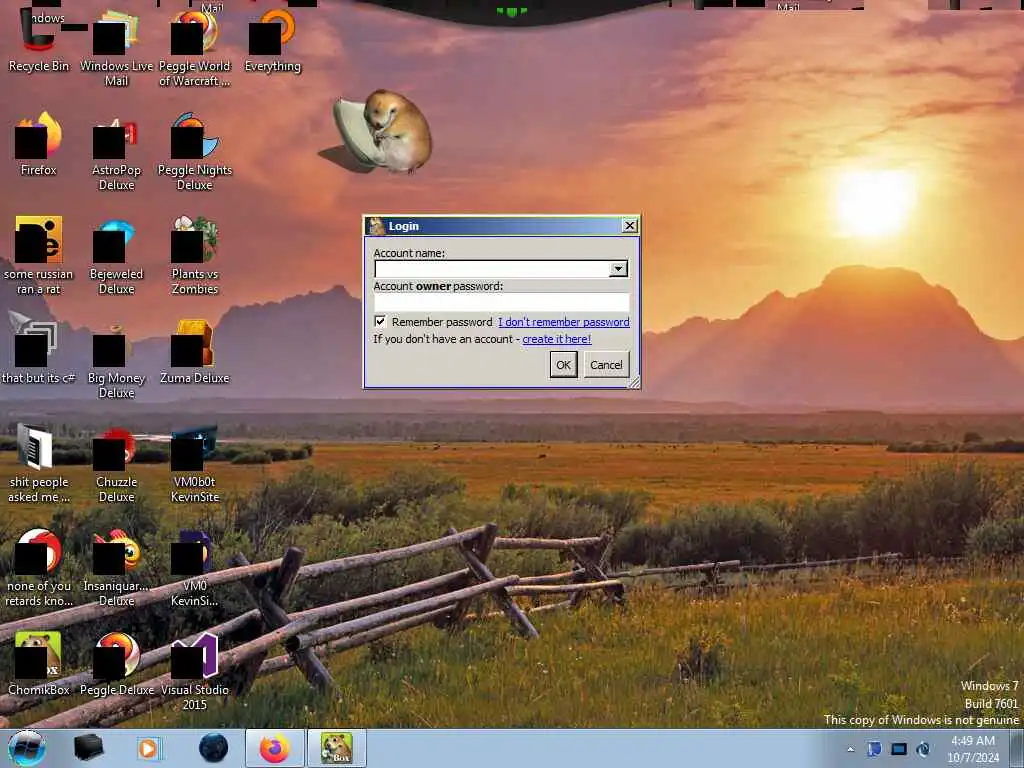Select the Plants vs Zombies icon

point(194,255)
